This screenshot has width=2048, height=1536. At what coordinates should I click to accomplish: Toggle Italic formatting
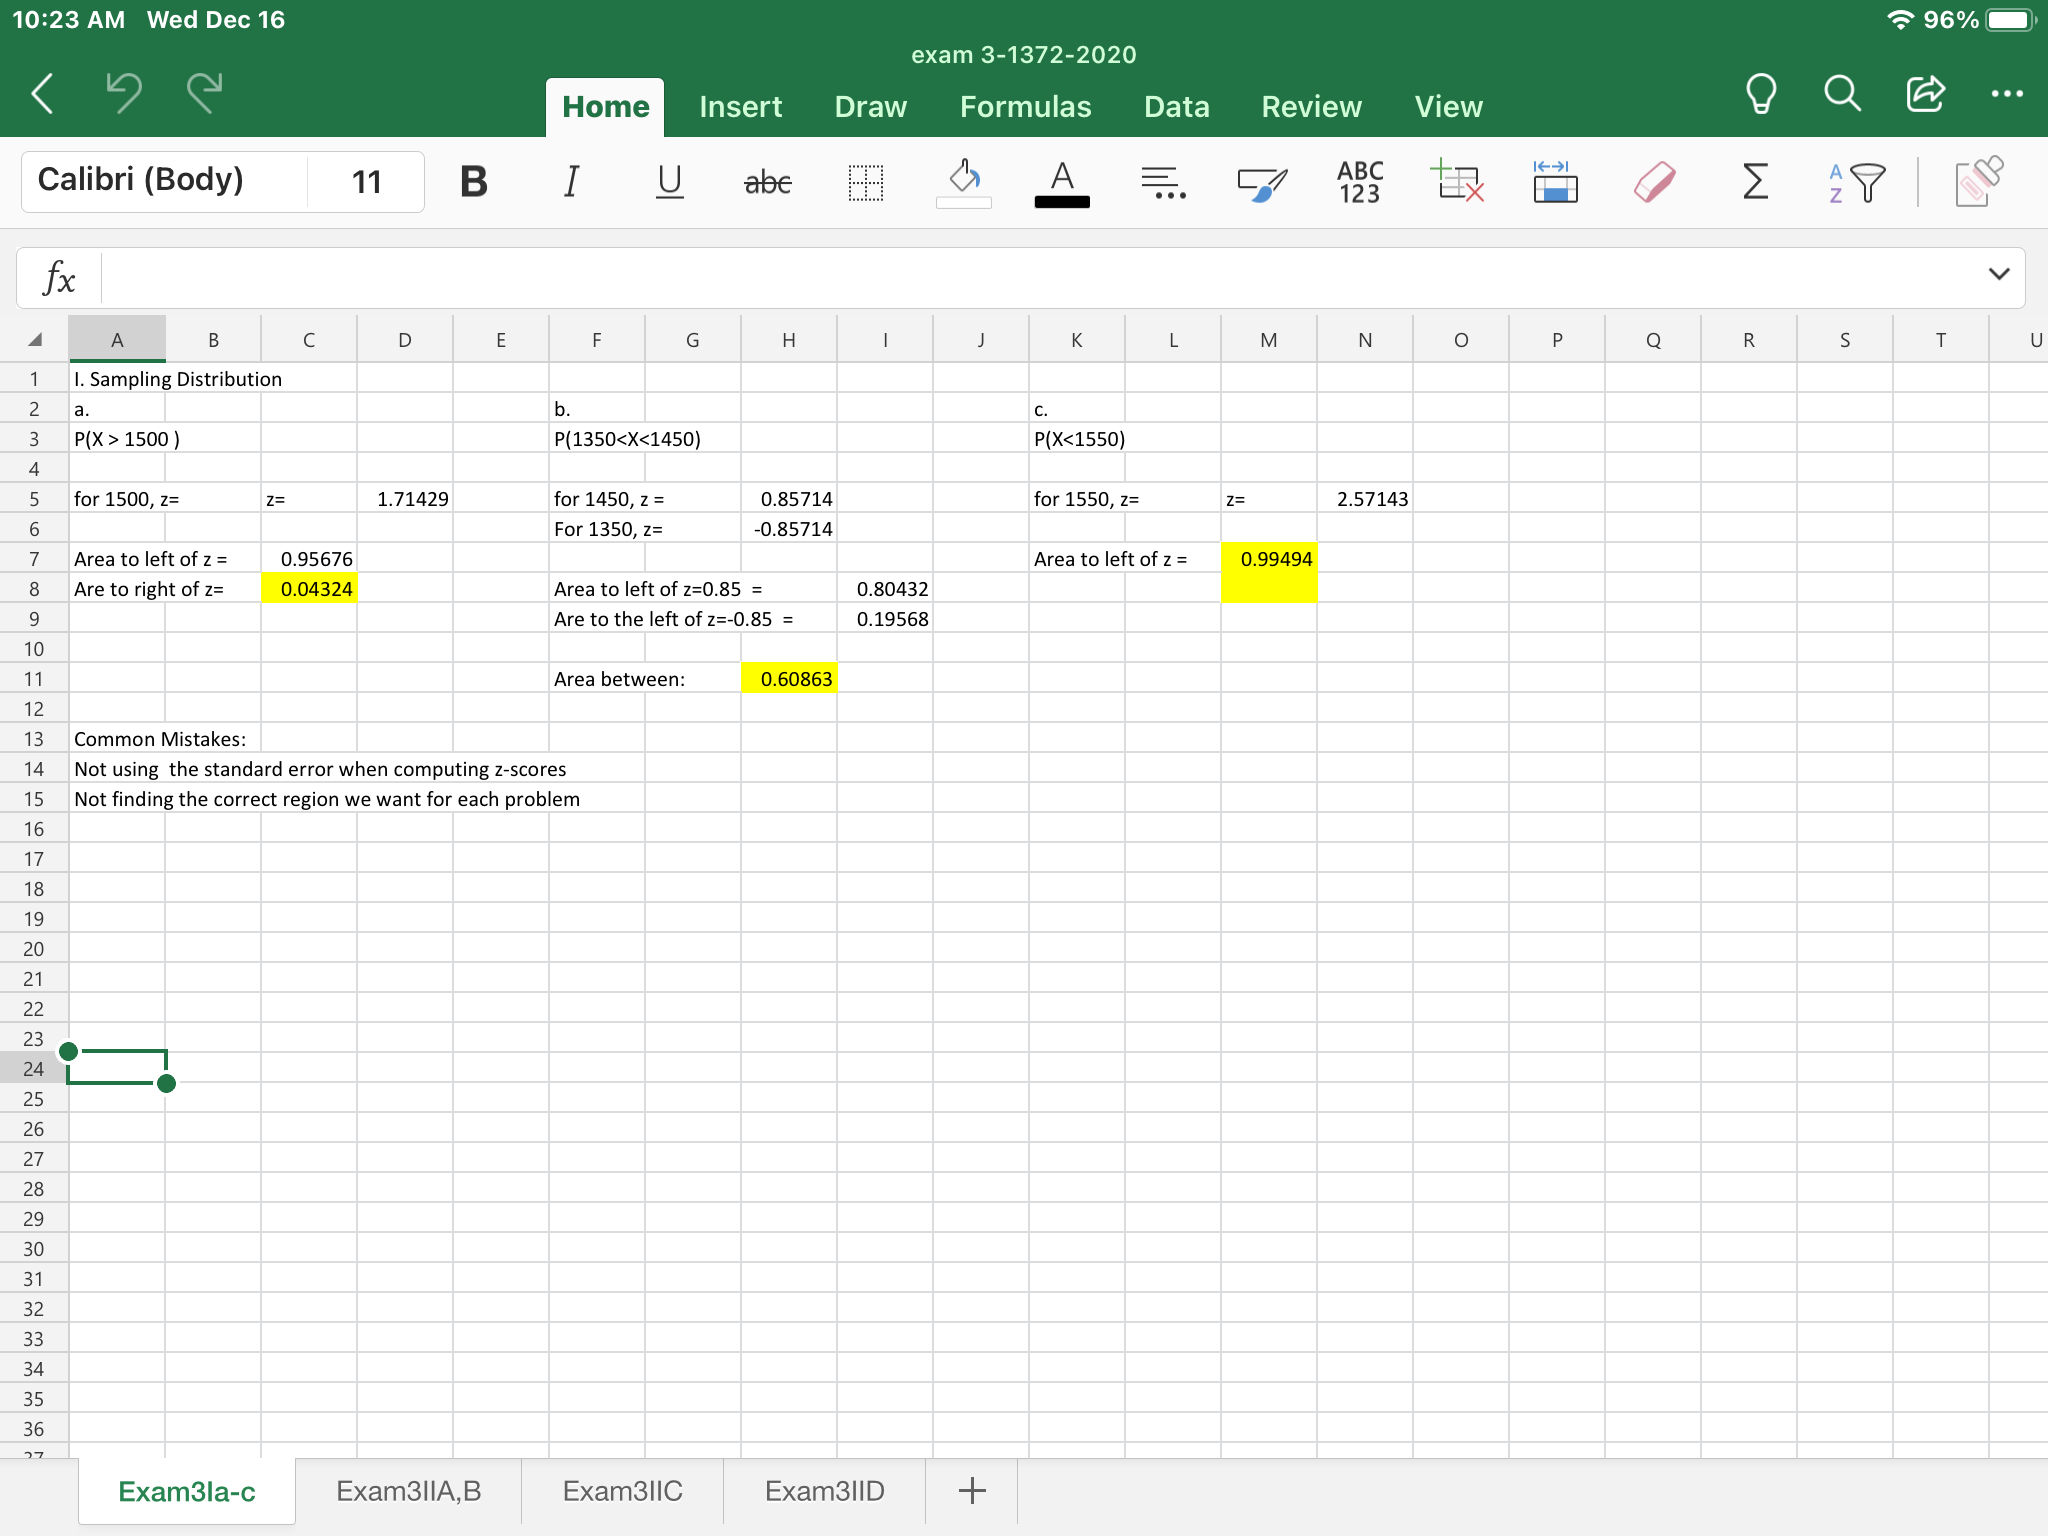[571, 182]
